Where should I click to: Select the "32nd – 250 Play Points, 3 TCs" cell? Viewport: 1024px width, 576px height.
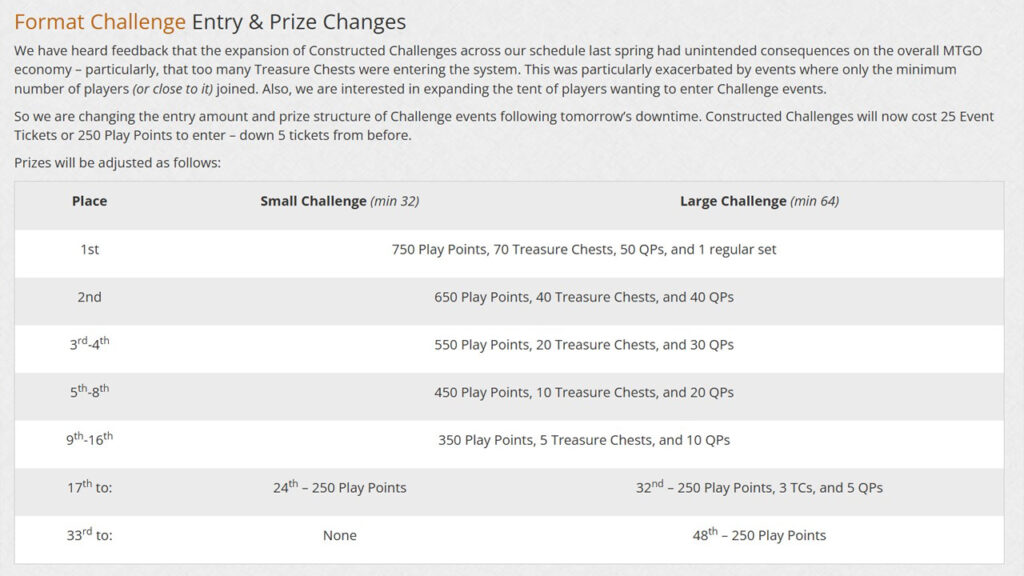pyautogui.click(x=759, y=488)
